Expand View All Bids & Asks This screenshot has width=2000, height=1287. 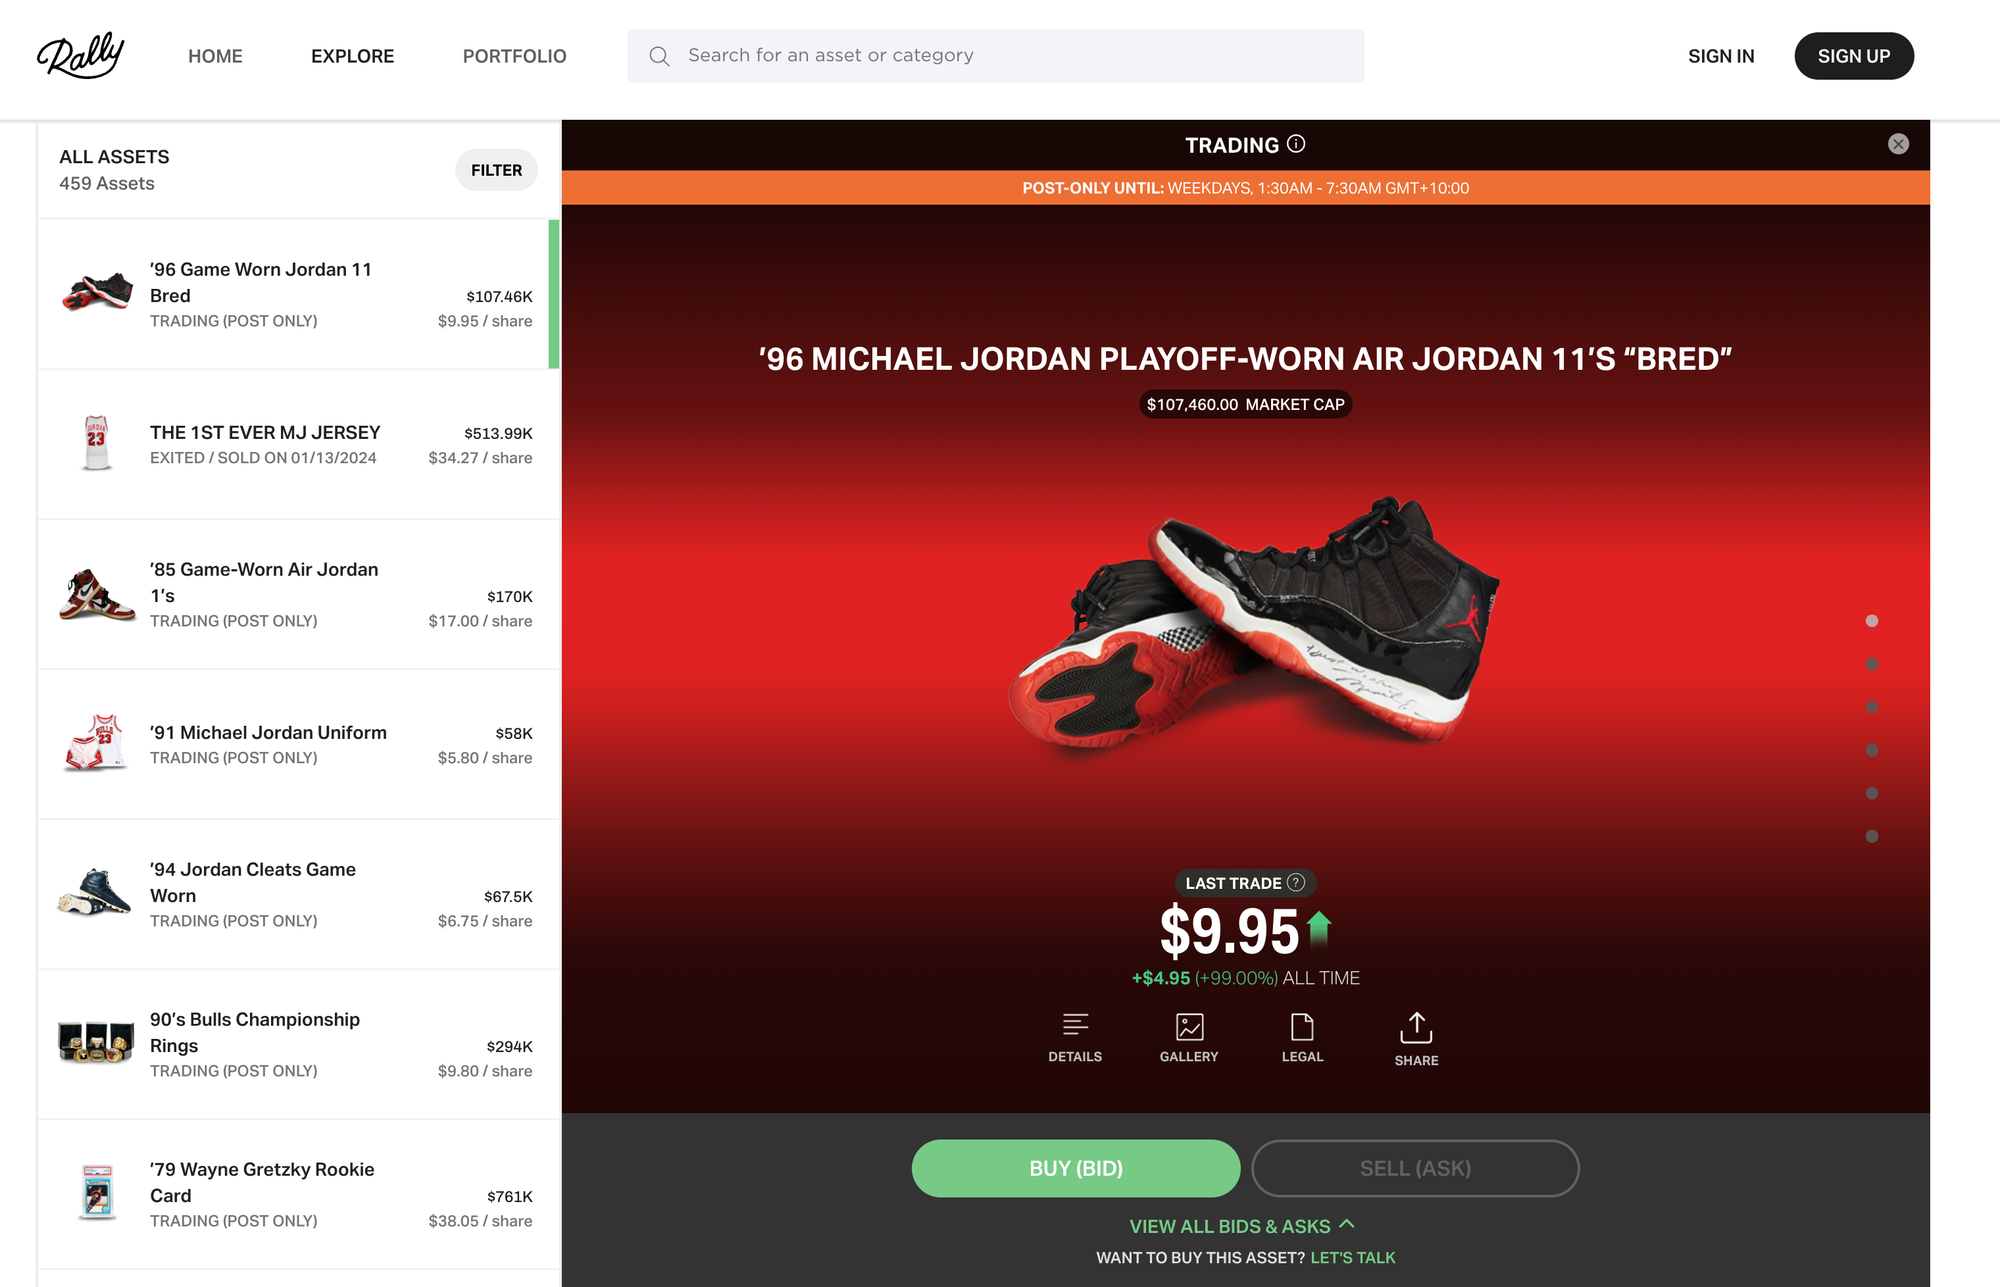coord(1241,1226)
